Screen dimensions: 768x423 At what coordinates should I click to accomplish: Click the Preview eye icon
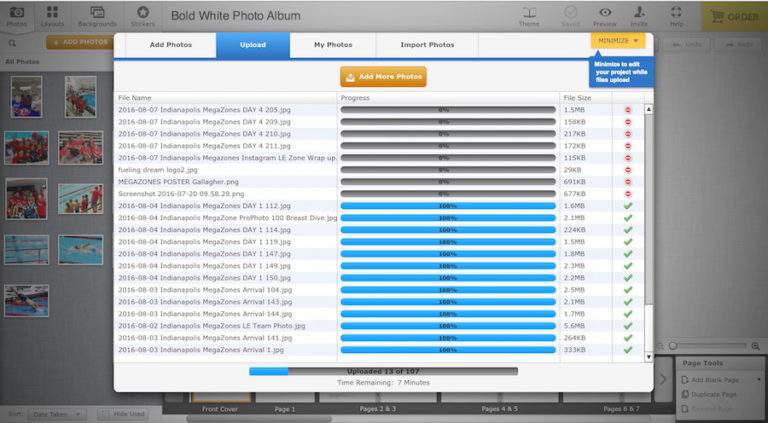tap(604, 14)
